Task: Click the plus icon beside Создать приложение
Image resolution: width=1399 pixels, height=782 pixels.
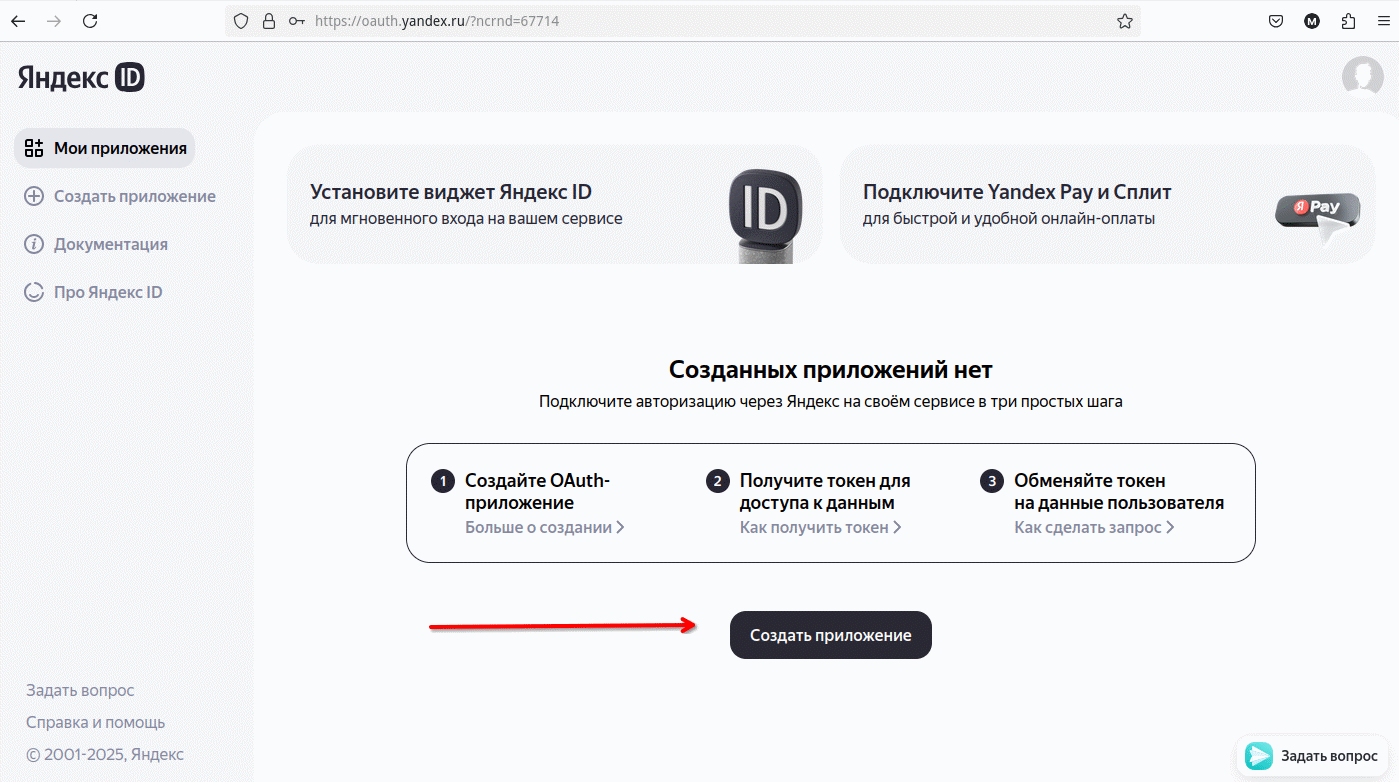Action: (34, 196)
